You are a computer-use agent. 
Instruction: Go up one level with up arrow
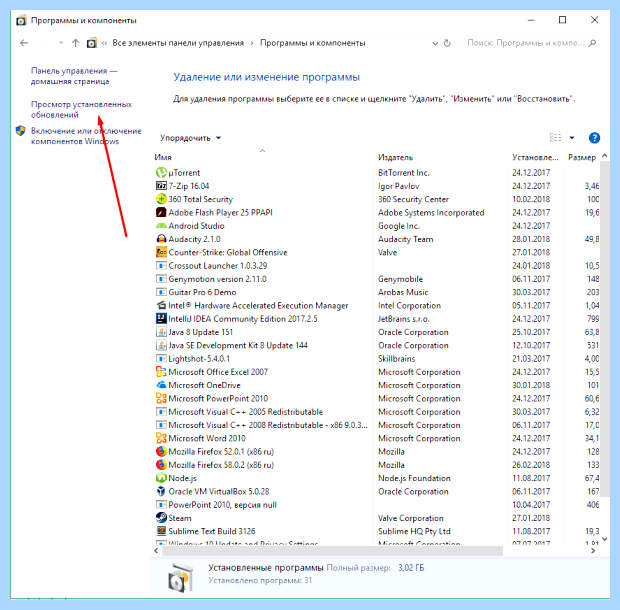[76, 43]
